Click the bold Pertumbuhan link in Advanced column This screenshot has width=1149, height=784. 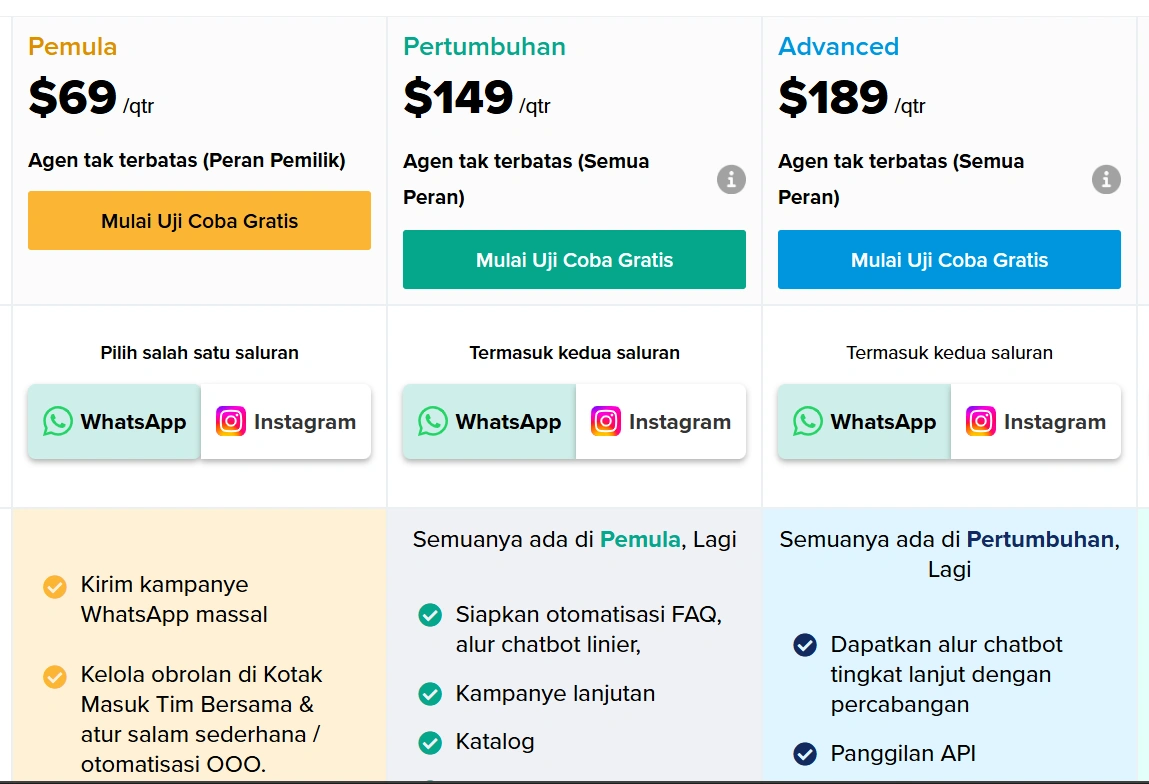tap(1040, 540)
